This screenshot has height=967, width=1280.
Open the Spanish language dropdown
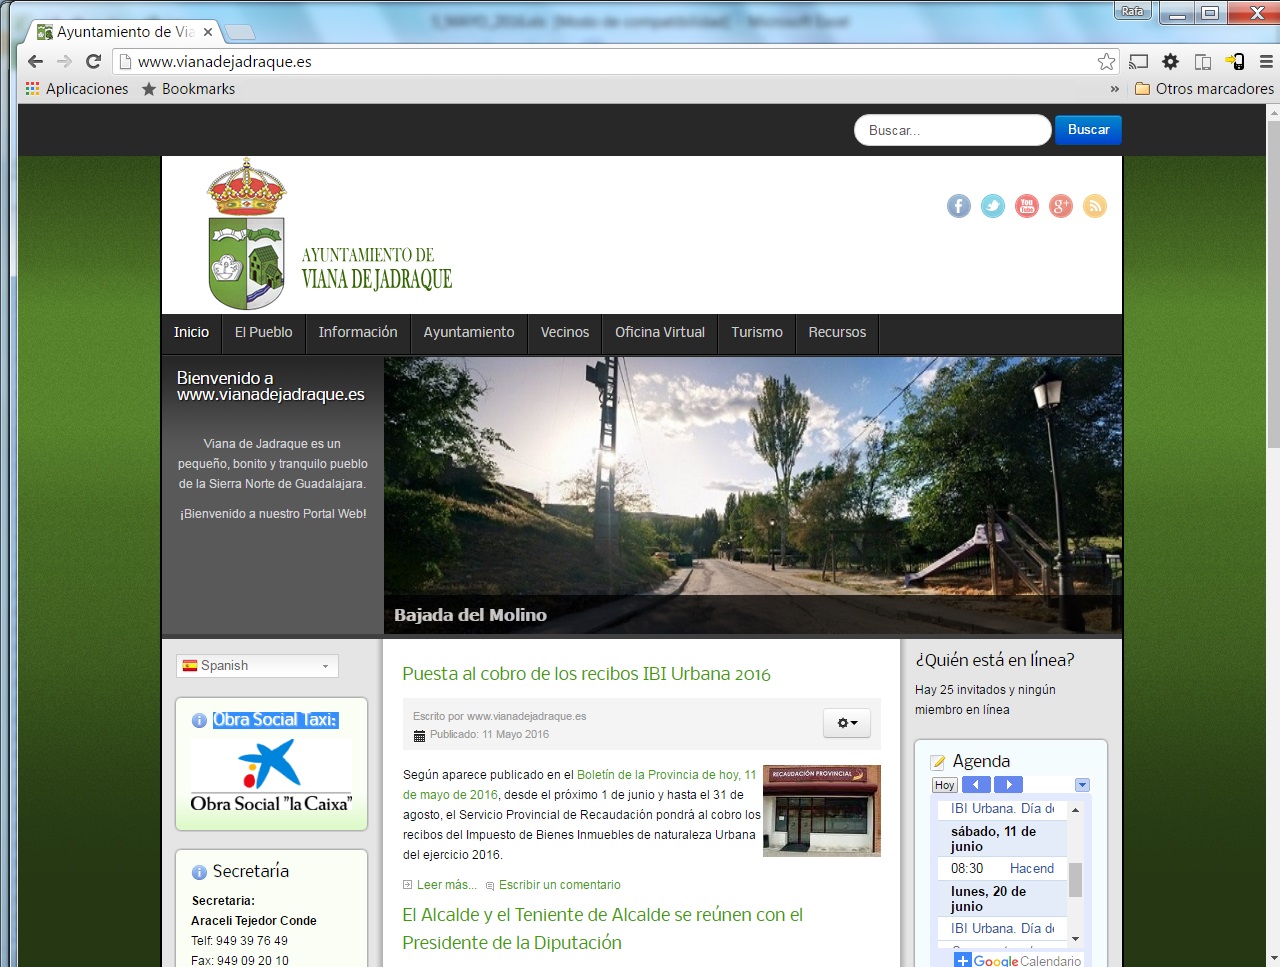(x=257, y=666)
